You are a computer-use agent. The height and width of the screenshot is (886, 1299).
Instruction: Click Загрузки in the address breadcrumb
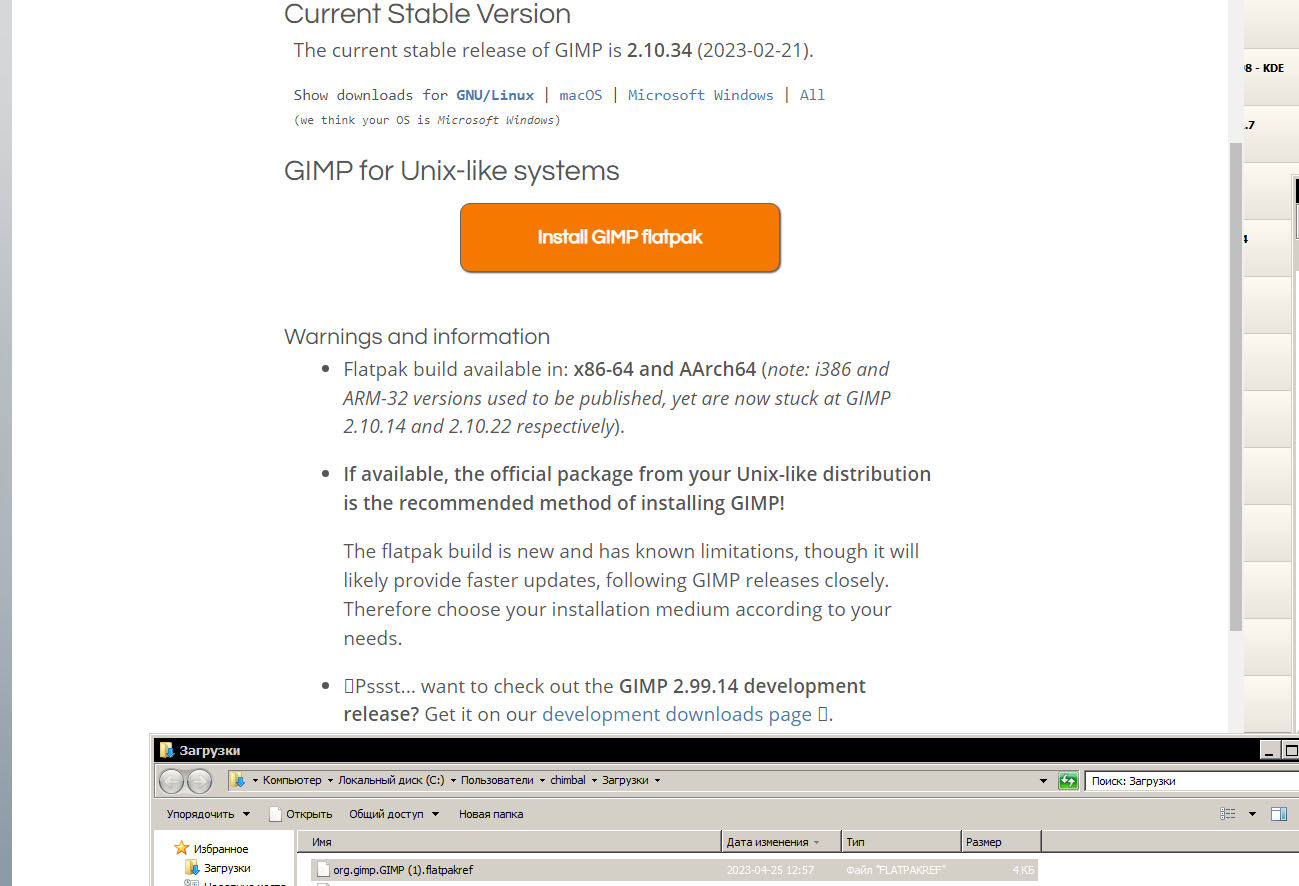pos(625,780)
